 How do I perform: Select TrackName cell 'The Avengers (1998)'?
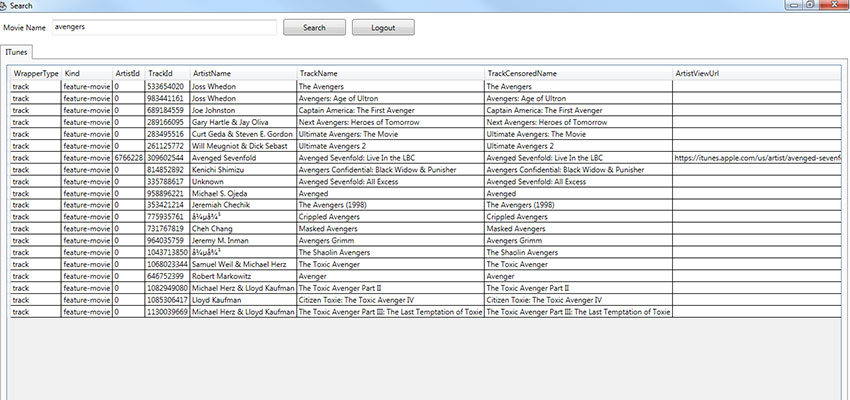(x=390, y=205)
